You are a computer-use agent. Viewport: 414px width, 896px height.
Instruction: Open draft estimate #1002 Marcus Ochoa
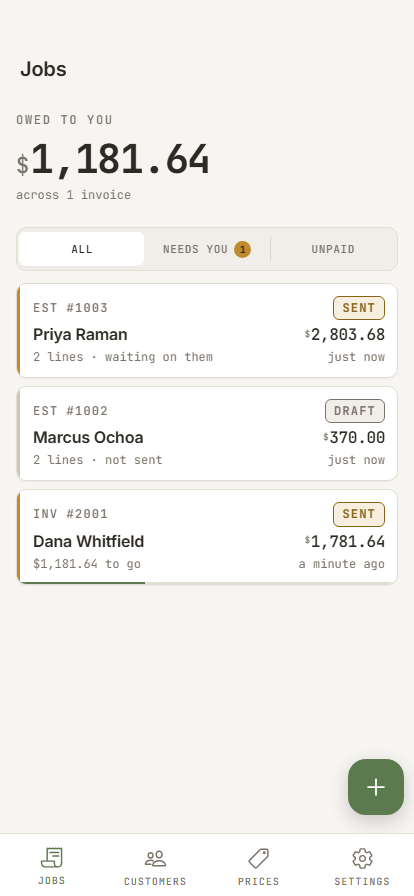(207, 433)
